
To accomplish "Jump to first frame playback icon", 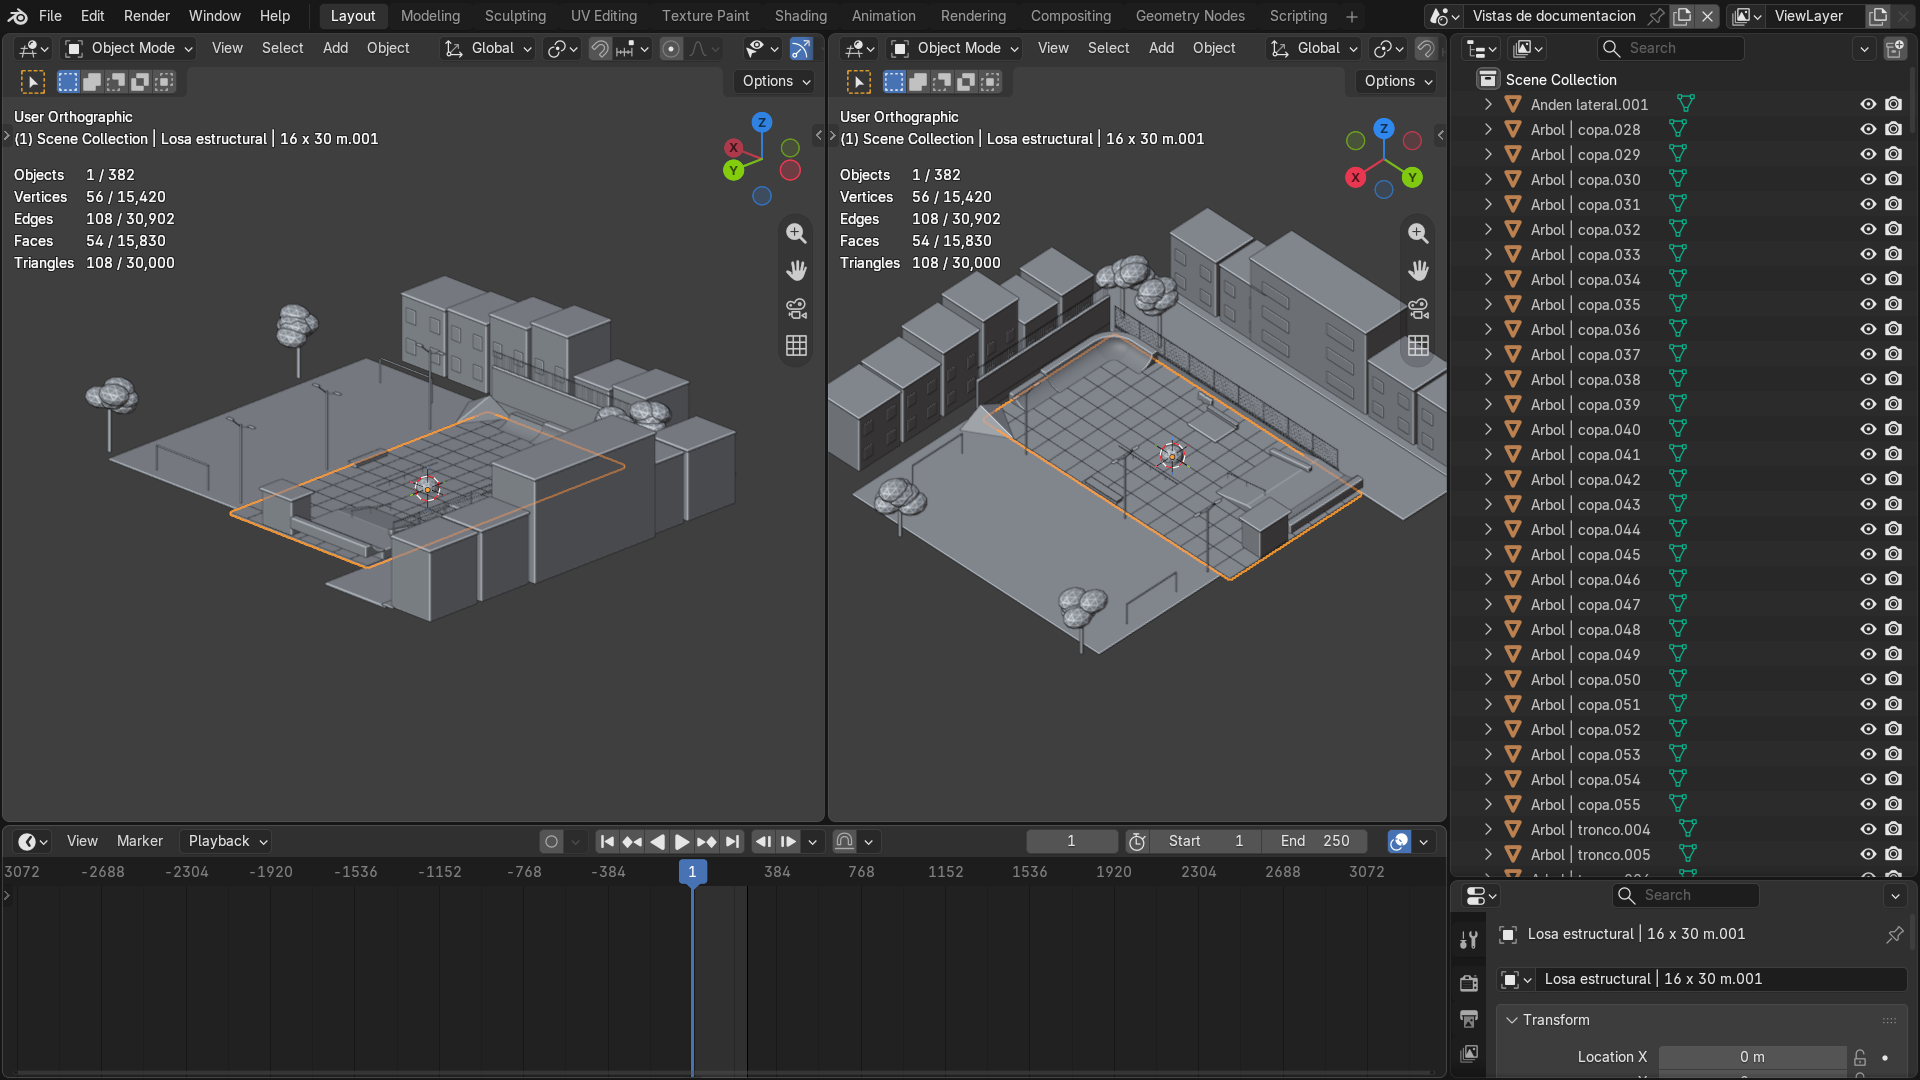I will 607,842.
